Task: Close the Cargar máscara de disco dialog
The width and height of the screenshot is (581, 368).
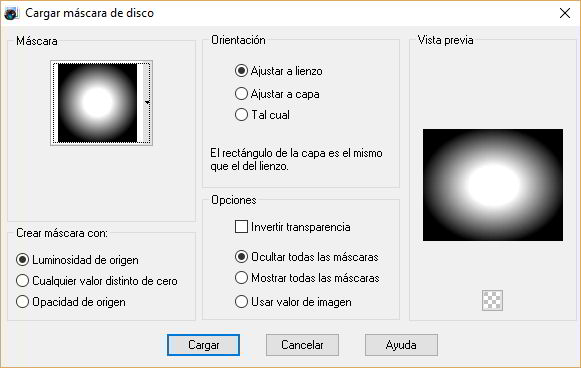Action: (565, 13)
